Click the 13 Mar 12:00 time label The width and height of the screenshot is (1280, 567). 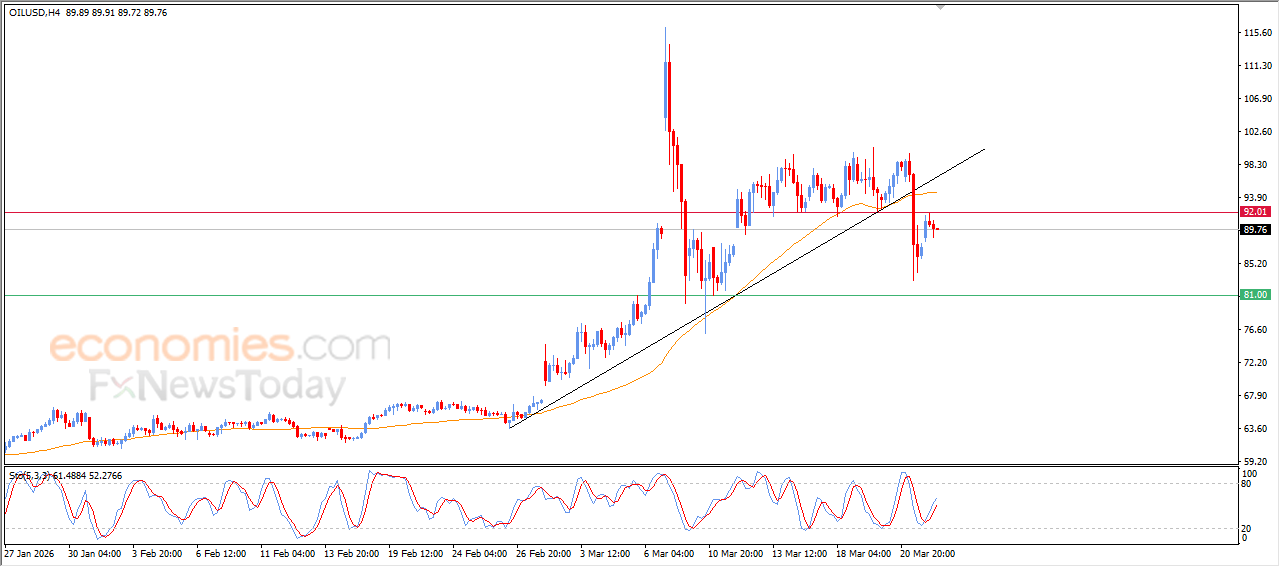pos(799,552)
